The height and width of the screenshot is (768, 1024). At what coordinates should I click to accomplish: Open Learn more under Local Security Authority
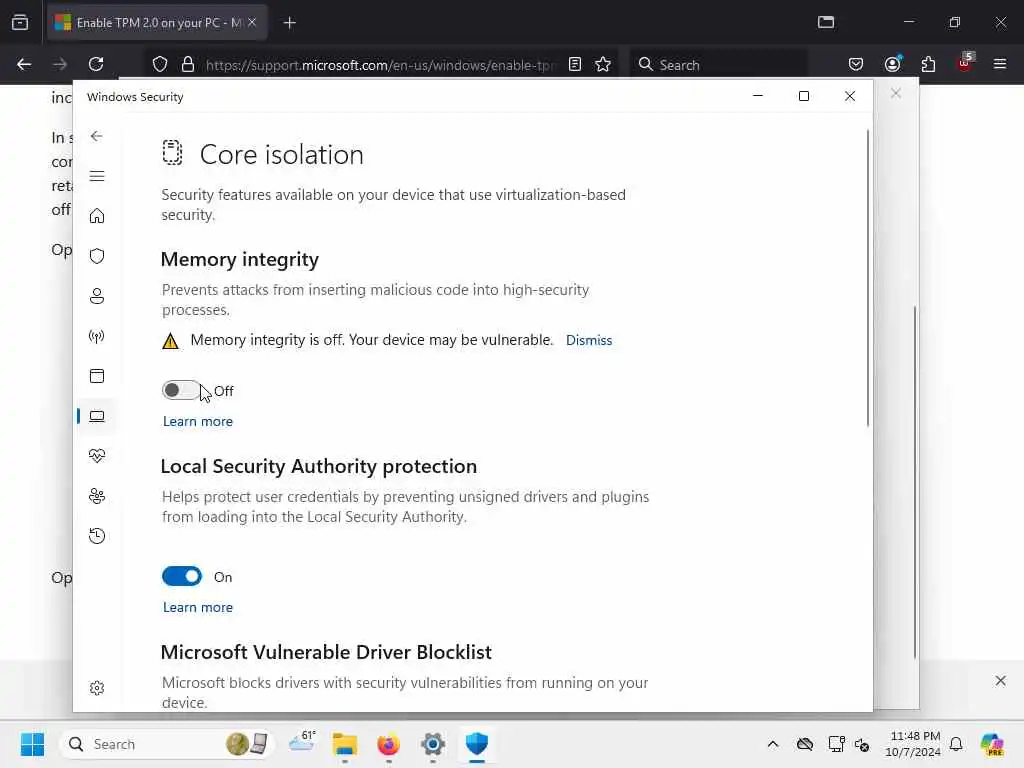197,607
